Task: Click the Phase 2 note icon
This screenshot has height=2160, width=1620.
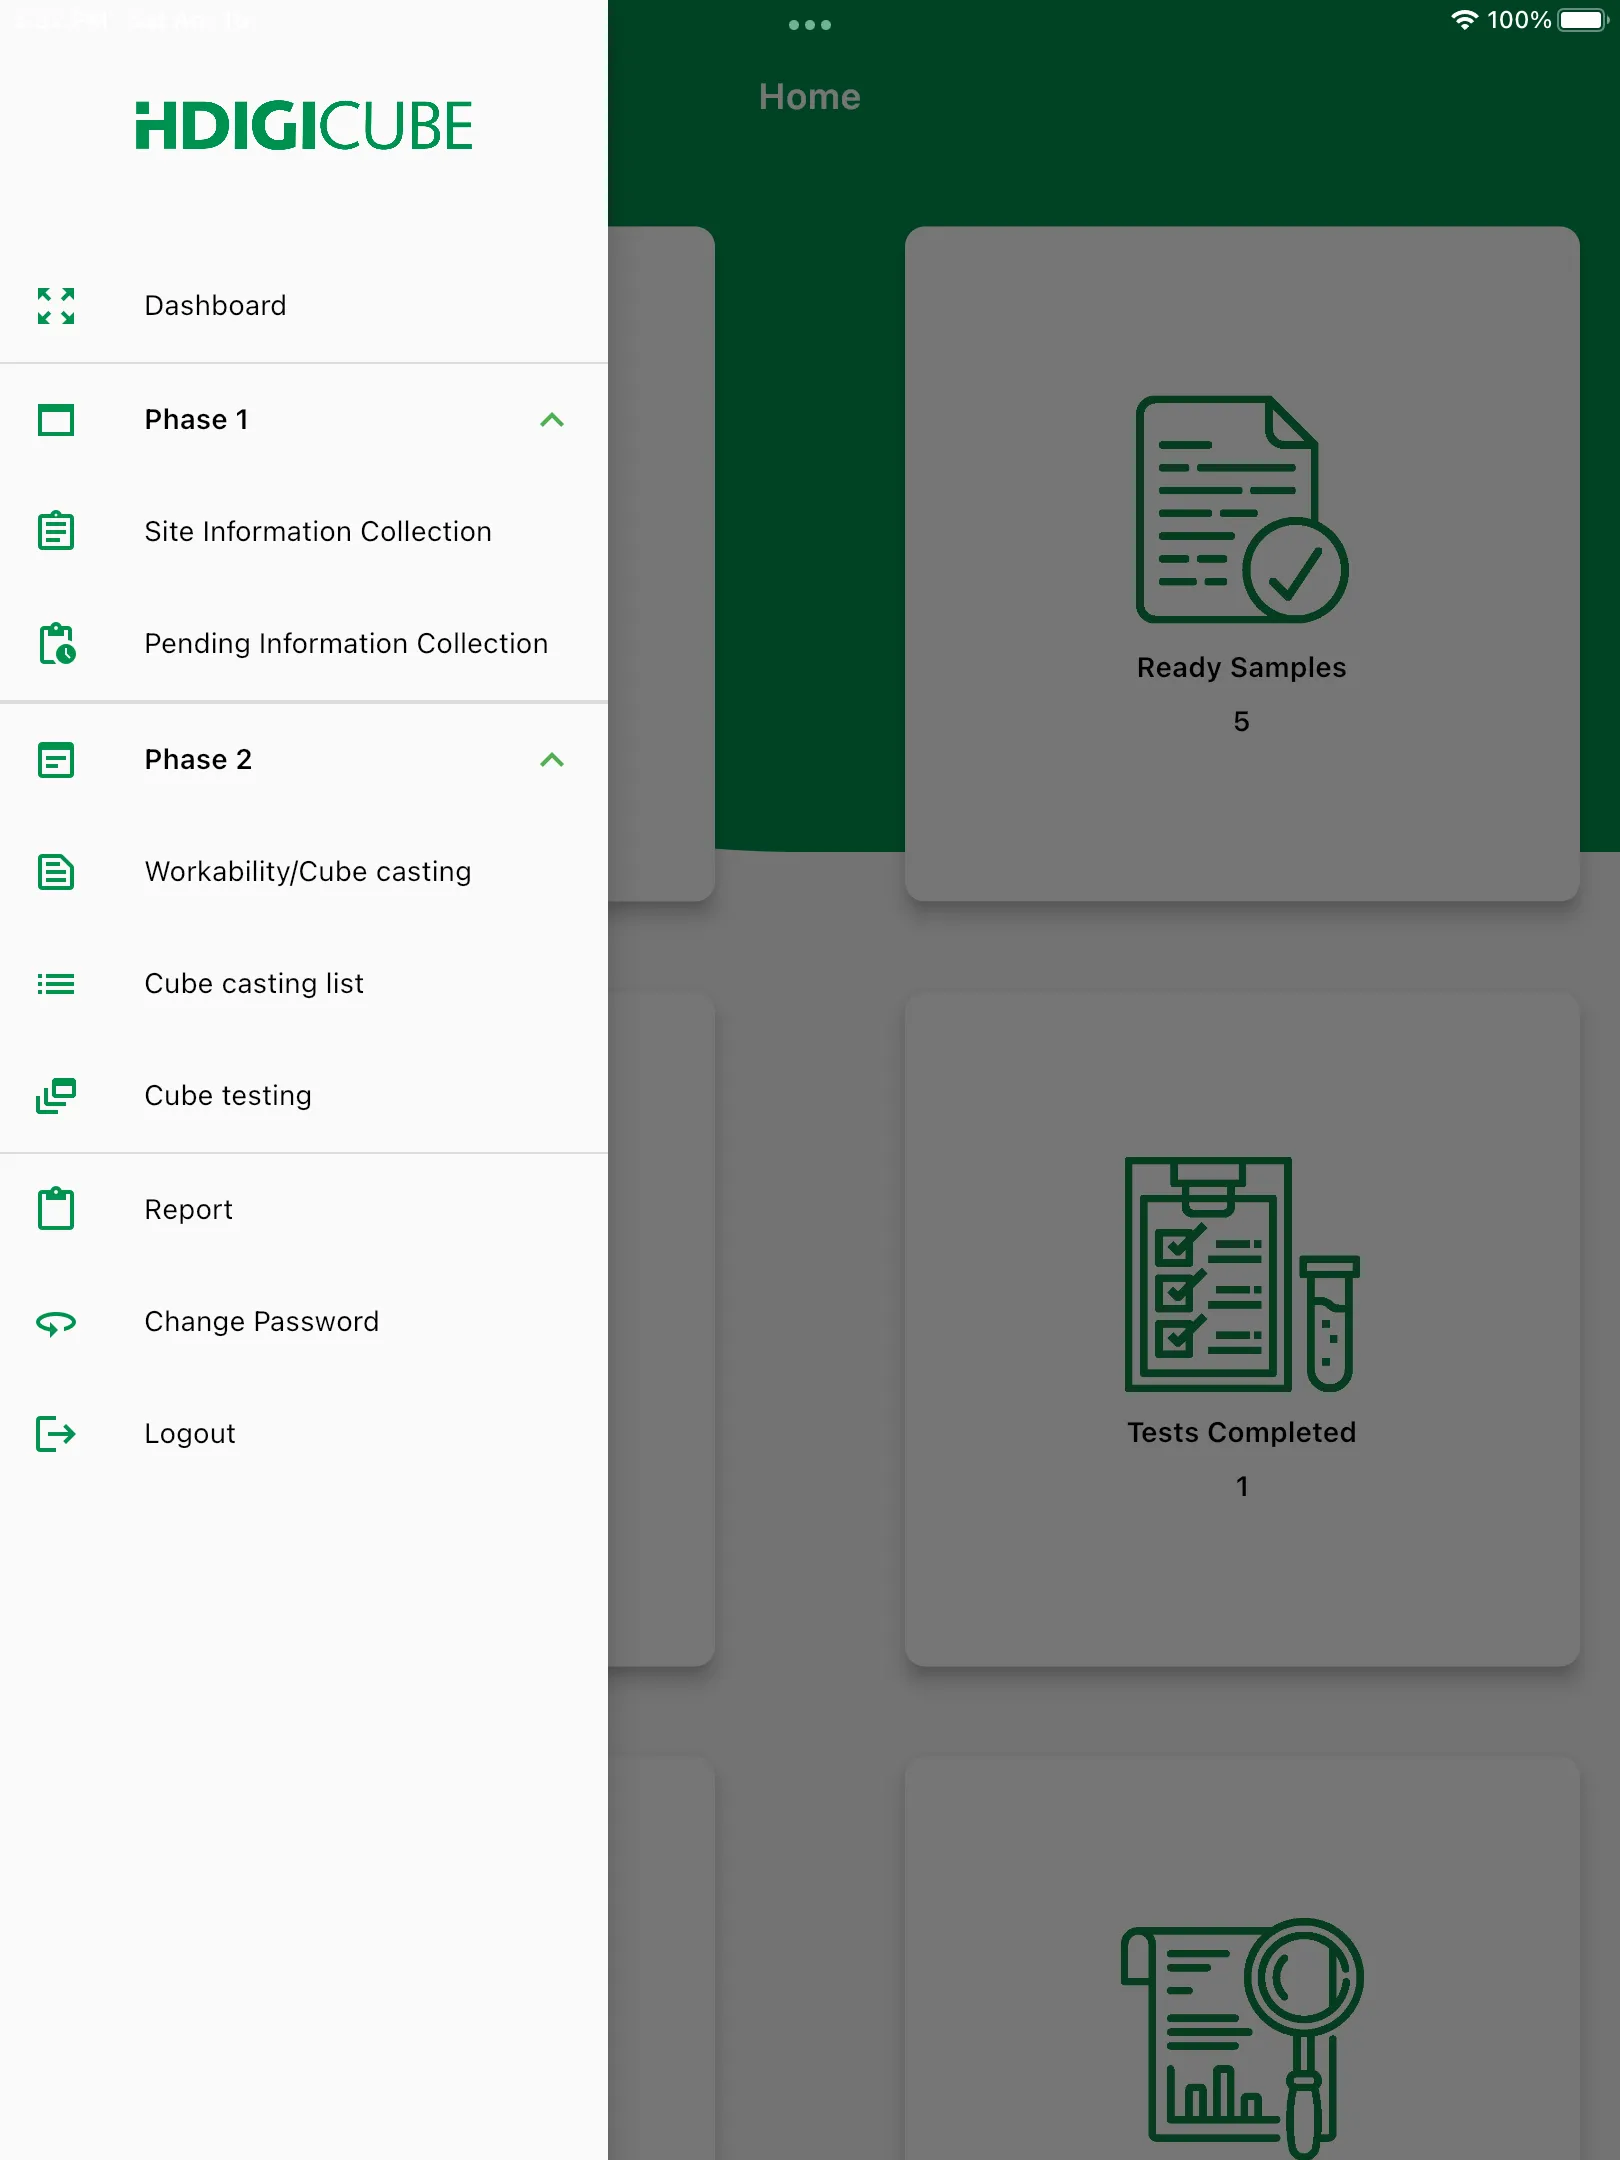Action: 56,760
